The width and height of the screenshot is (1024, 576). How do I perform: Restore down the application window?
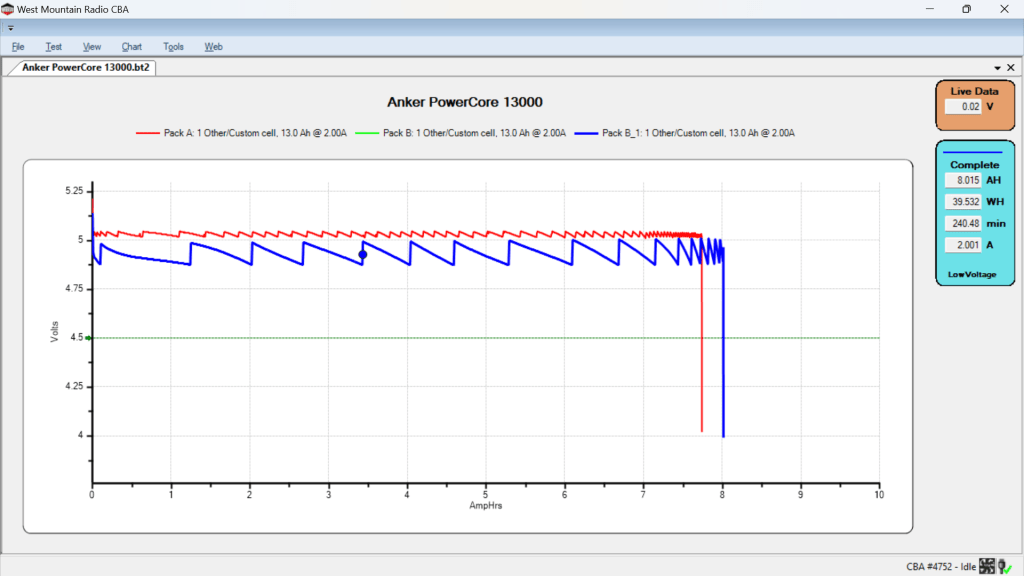[966, 9]
